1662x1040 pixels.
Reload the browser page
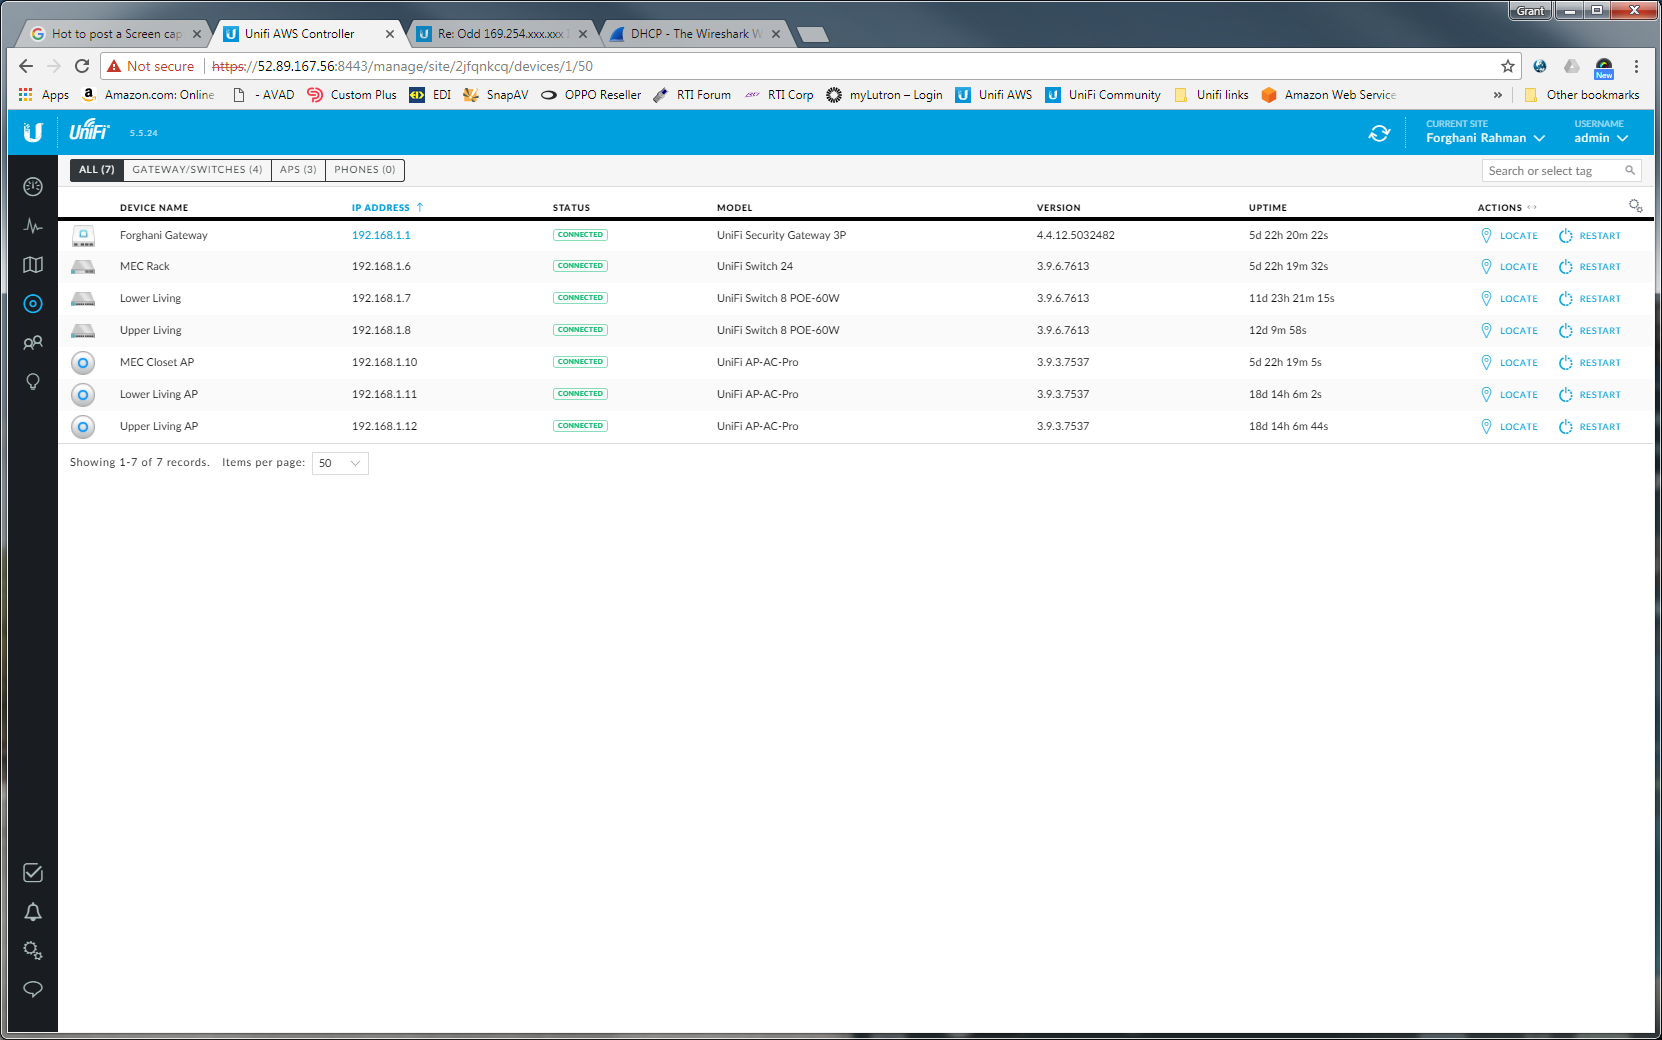pyautogui.click(x=82, y=66)
